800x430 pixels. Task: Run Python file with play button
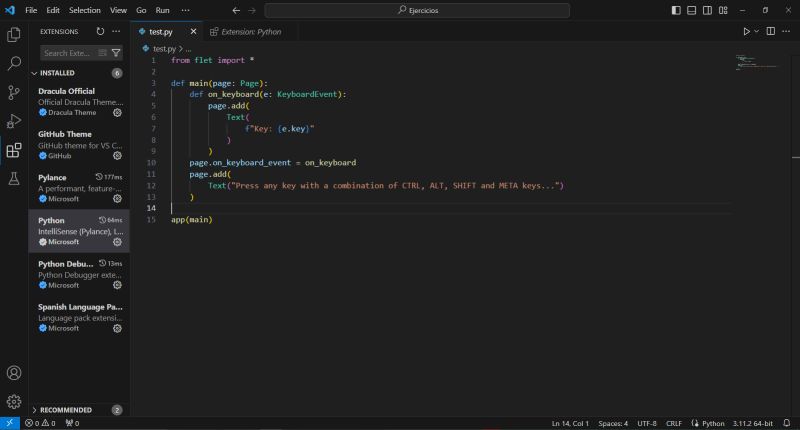point(746,32)
